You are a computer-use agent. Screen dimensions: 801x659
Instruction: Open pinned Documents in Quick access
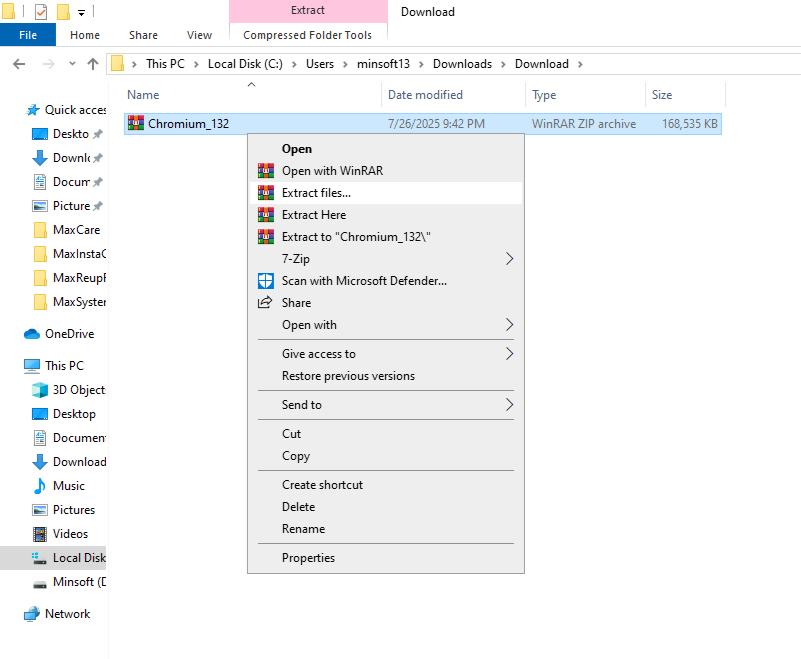67,182
